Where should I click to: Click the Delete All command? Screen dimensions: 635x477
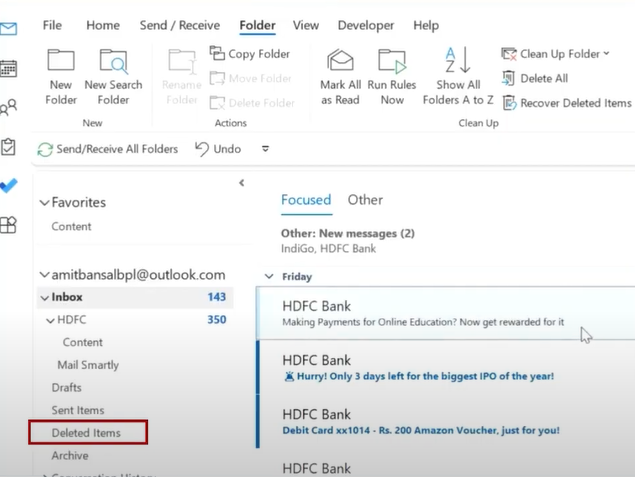point(535,78)
